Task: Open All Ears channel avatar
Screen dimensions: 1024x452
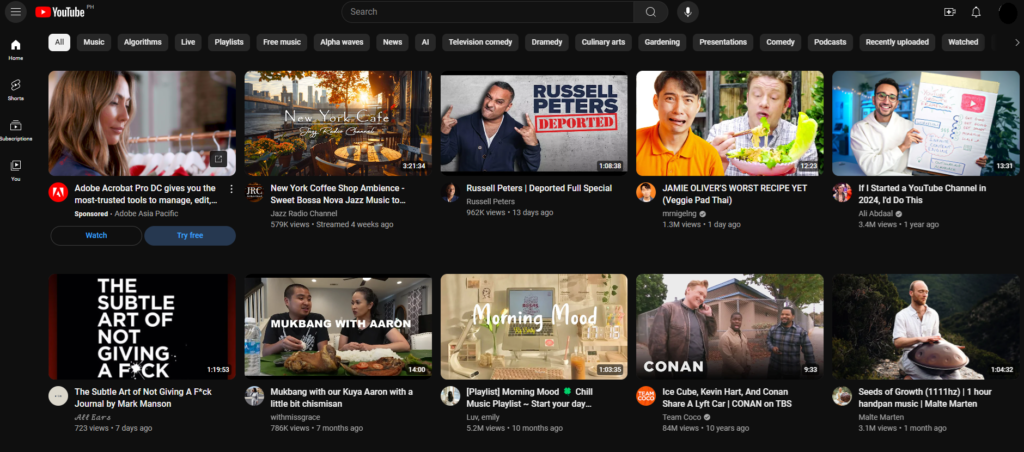Action: click(x=58, y=396)
